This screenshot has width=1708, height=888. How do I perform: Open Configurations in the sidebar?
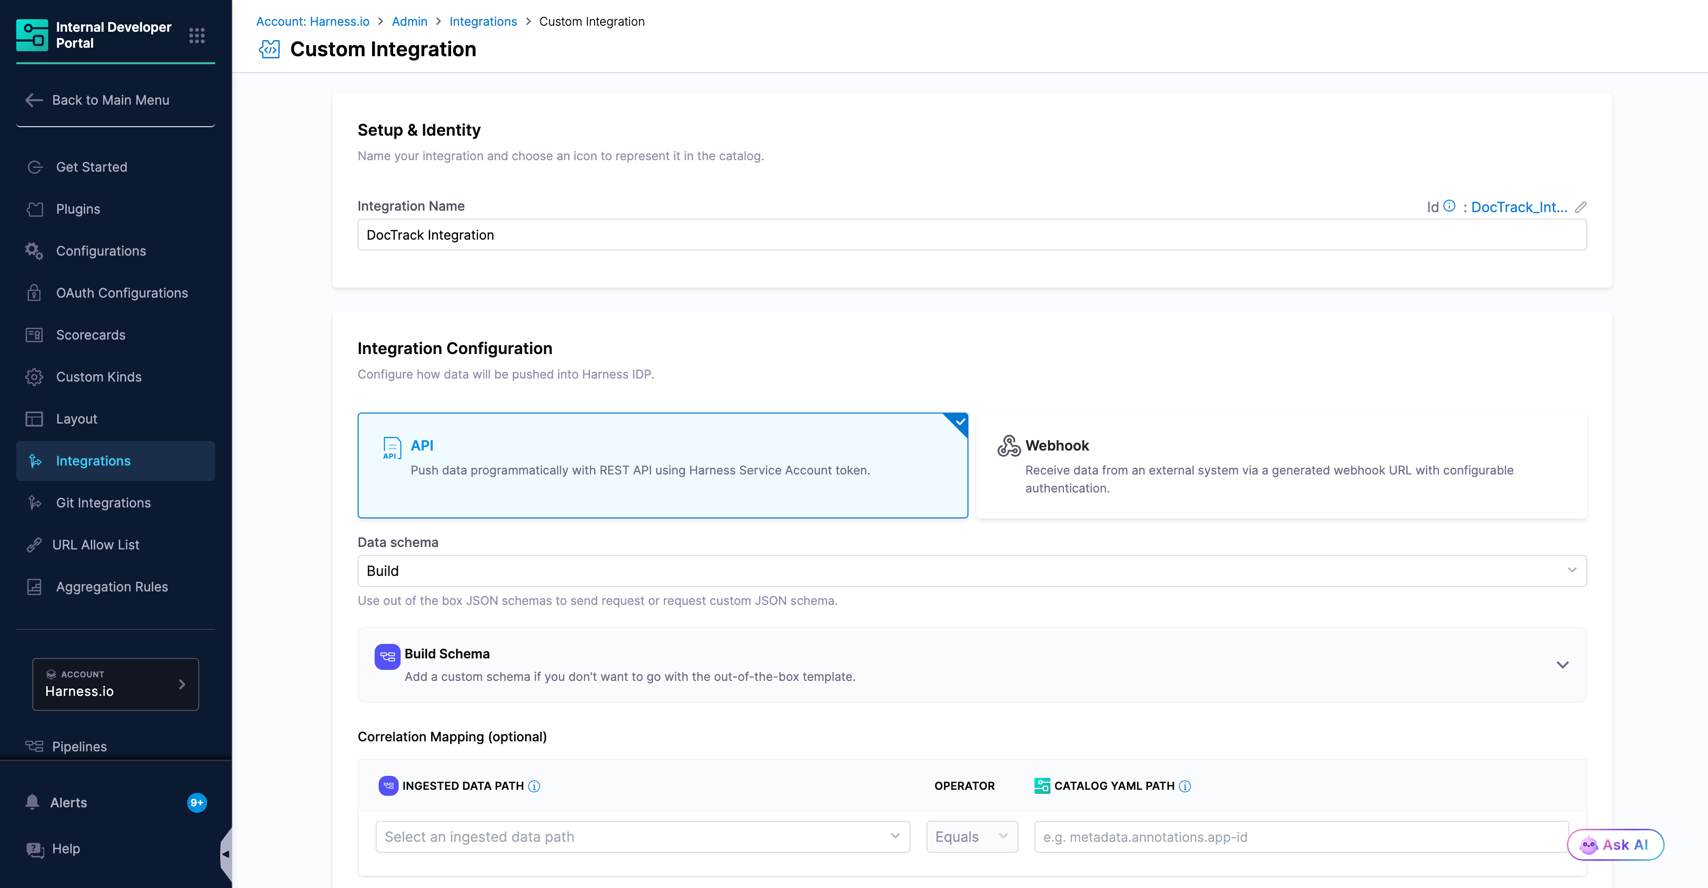click(x=116, y=251)
